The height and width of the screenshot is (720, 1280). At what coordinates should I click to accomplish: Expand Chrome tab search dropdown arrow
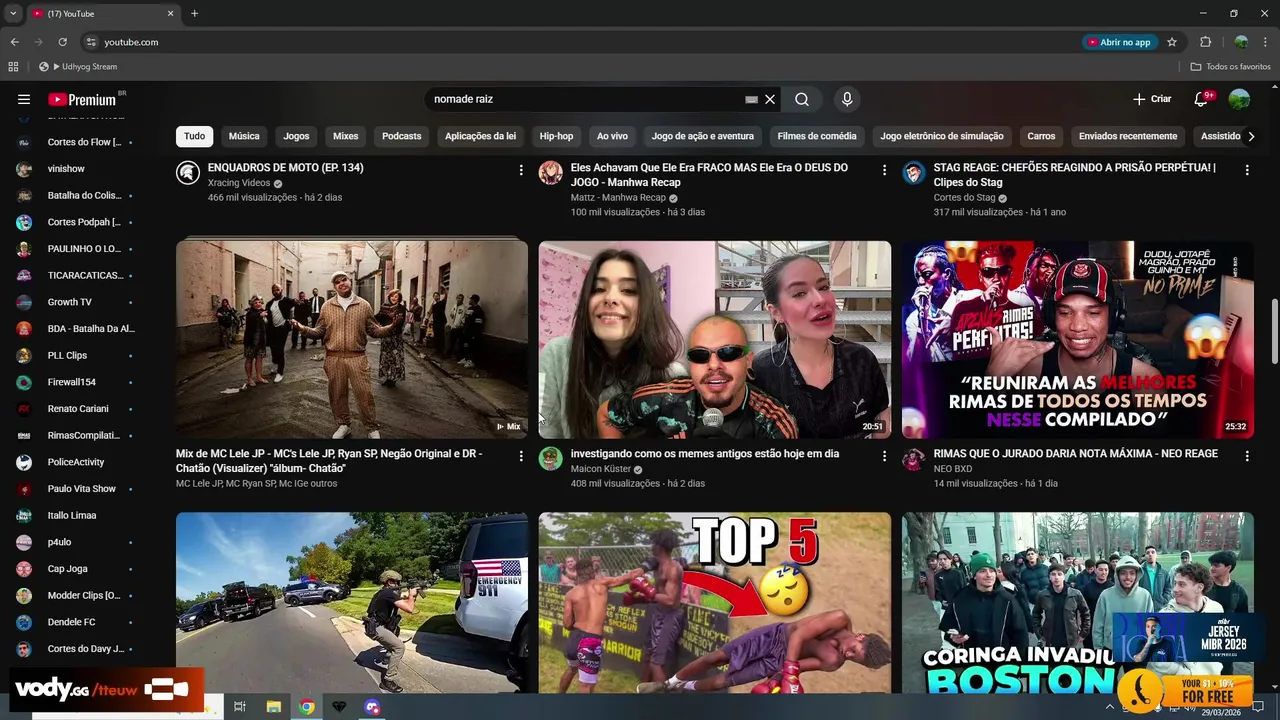(13, 13)
